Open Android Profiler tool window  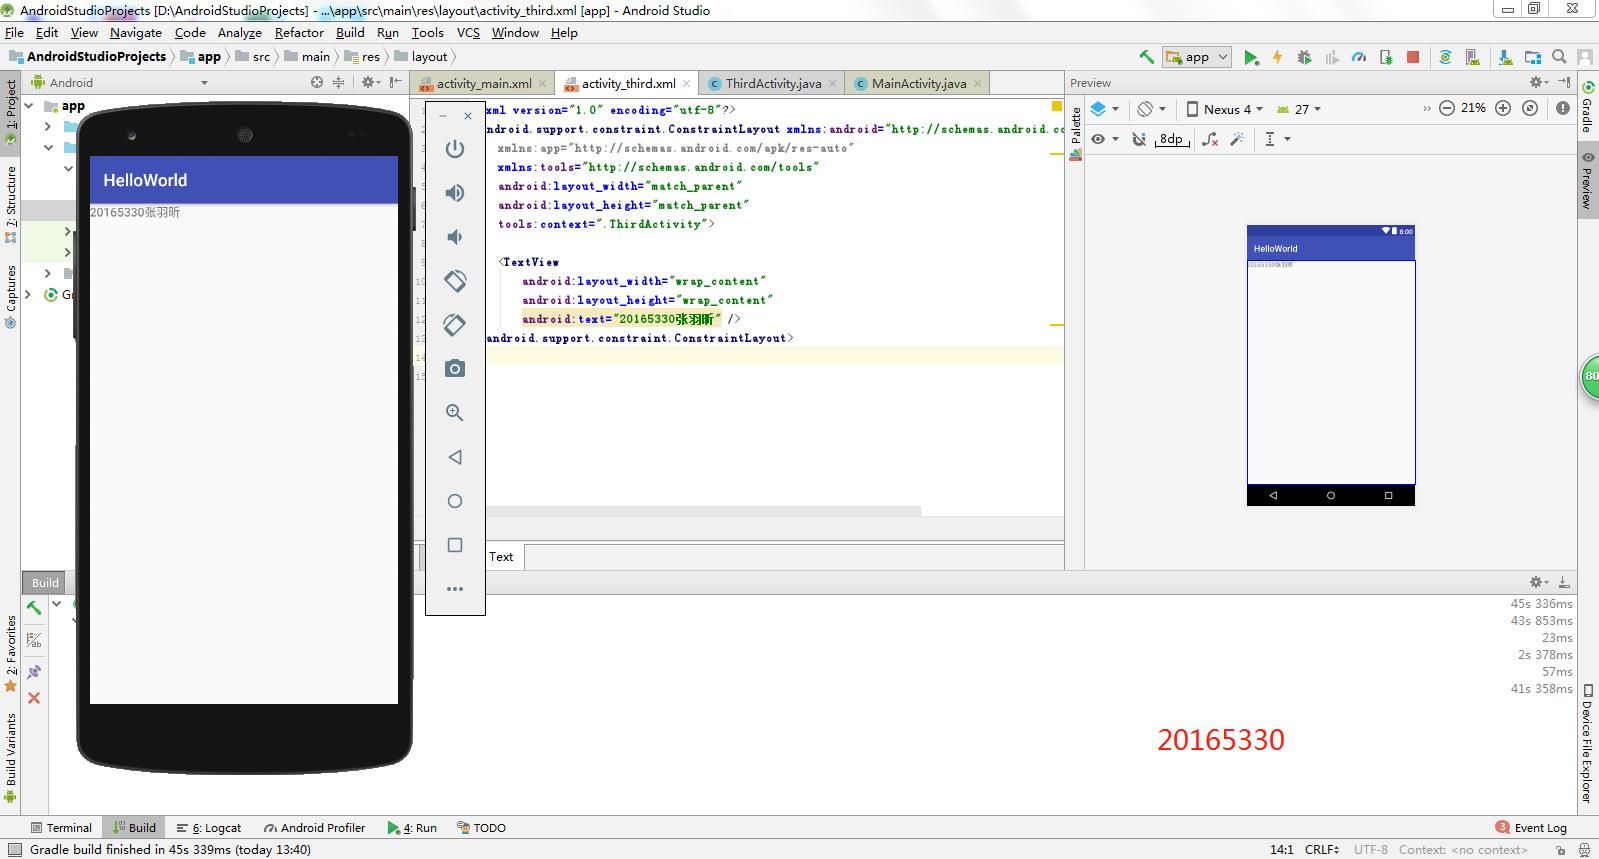(314, 828)
